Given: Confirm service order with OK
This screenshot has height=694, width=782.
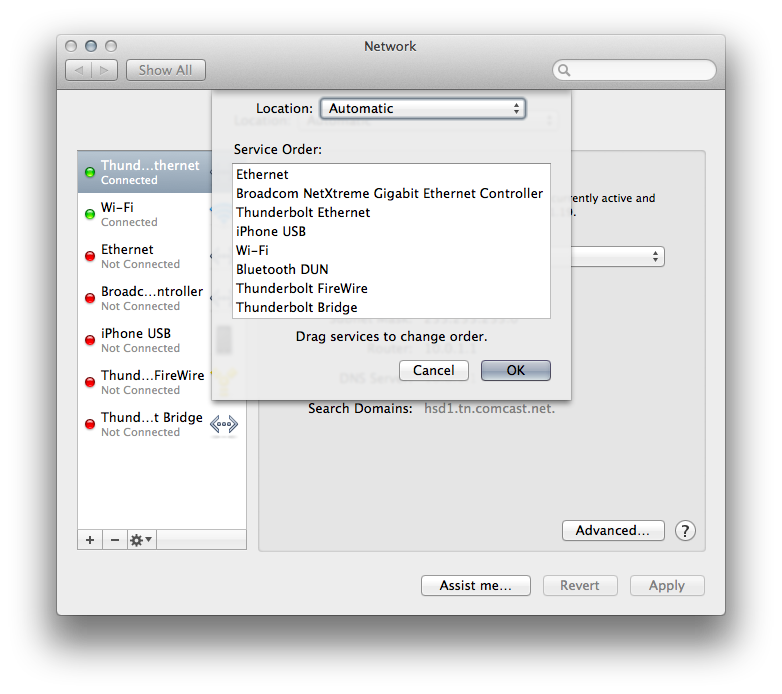Looking at the screenshot, I should tap(516, 370).
